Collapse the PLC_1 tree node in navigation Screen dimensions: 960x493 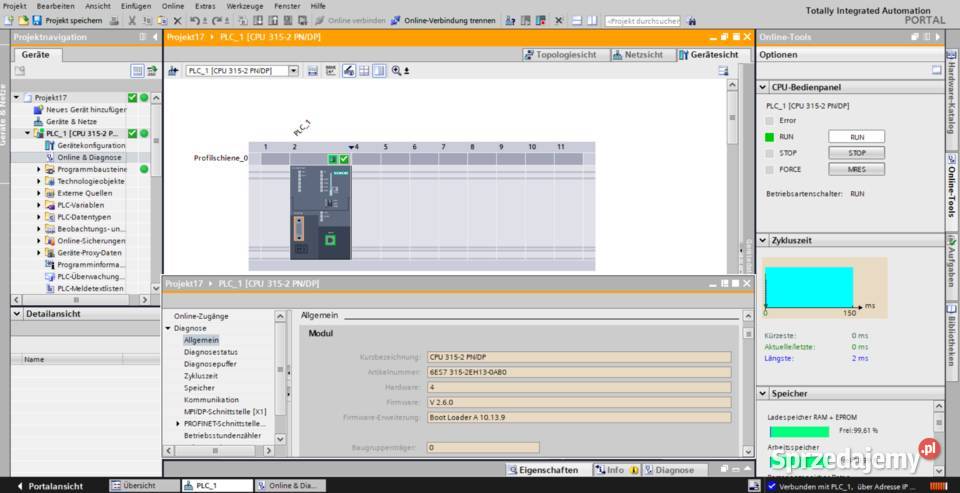pyautogui.click(x=28, y=133)
